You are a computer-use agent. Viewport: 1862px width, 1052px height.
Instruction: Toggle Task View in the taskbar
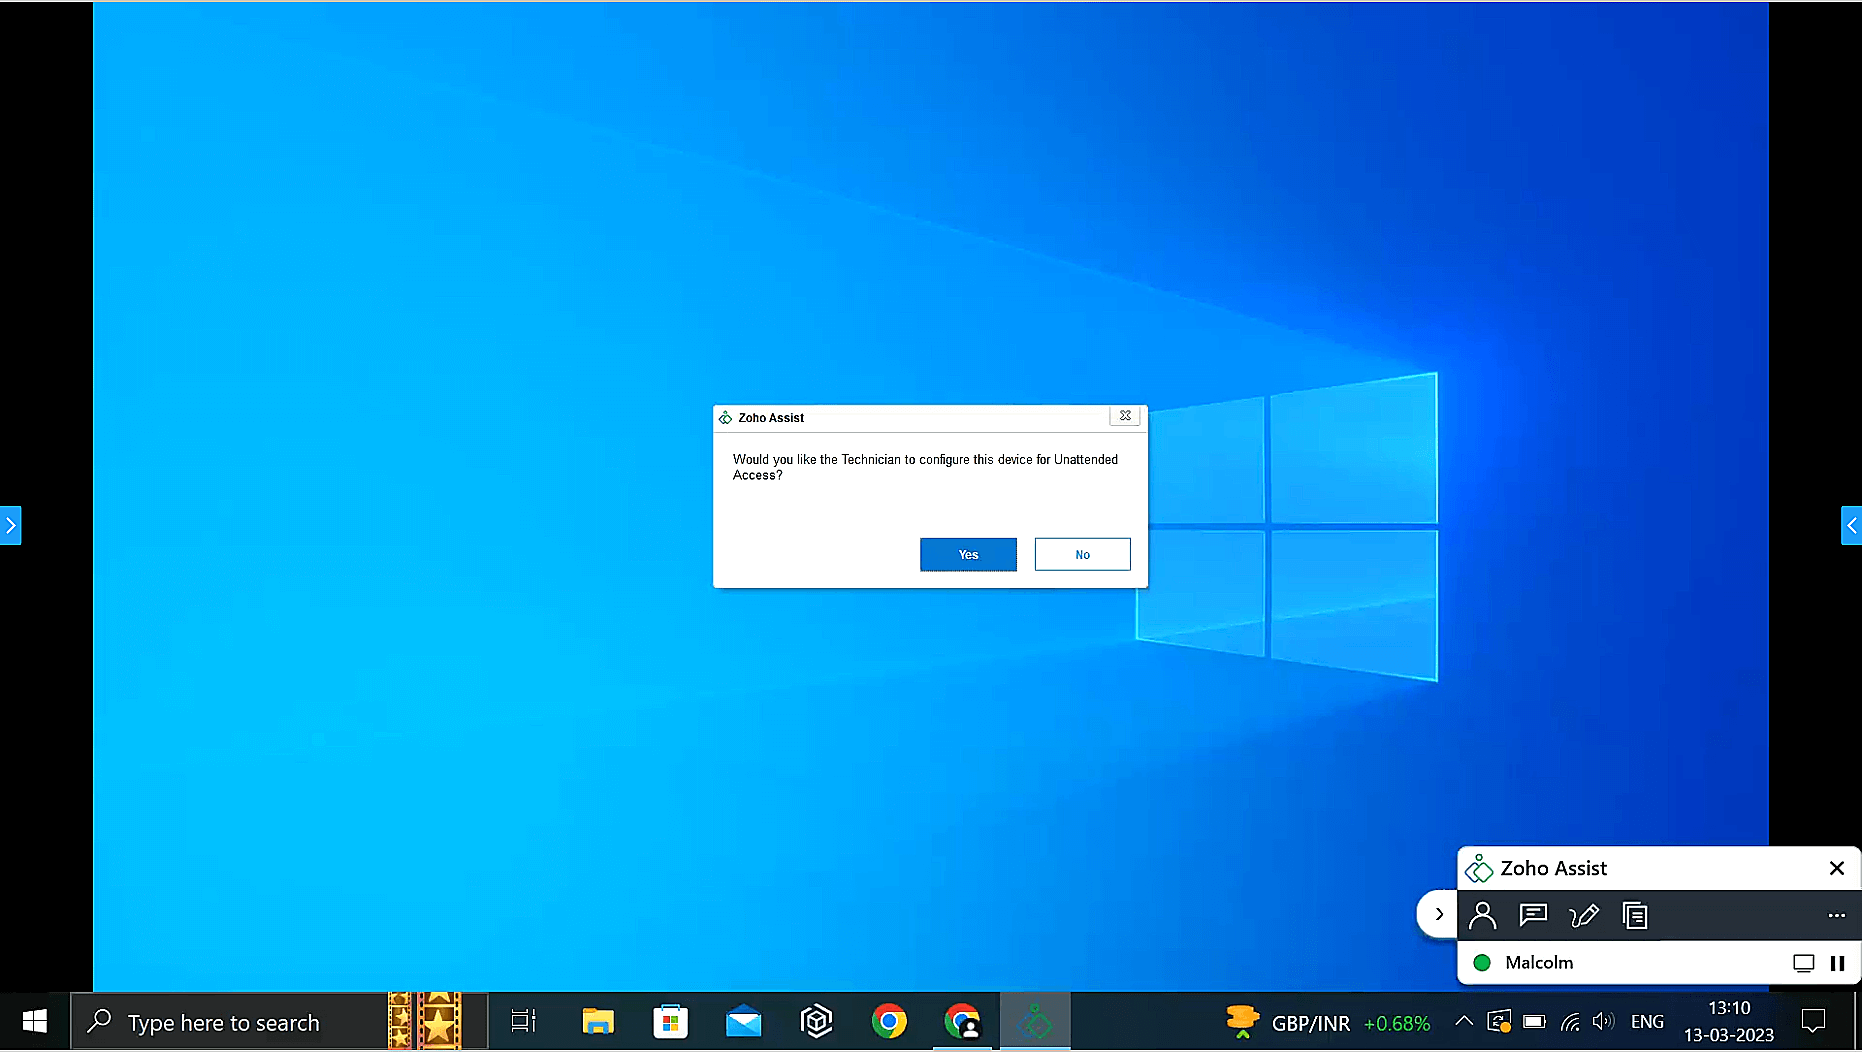pyautogui.click(x=523, y=1022)
